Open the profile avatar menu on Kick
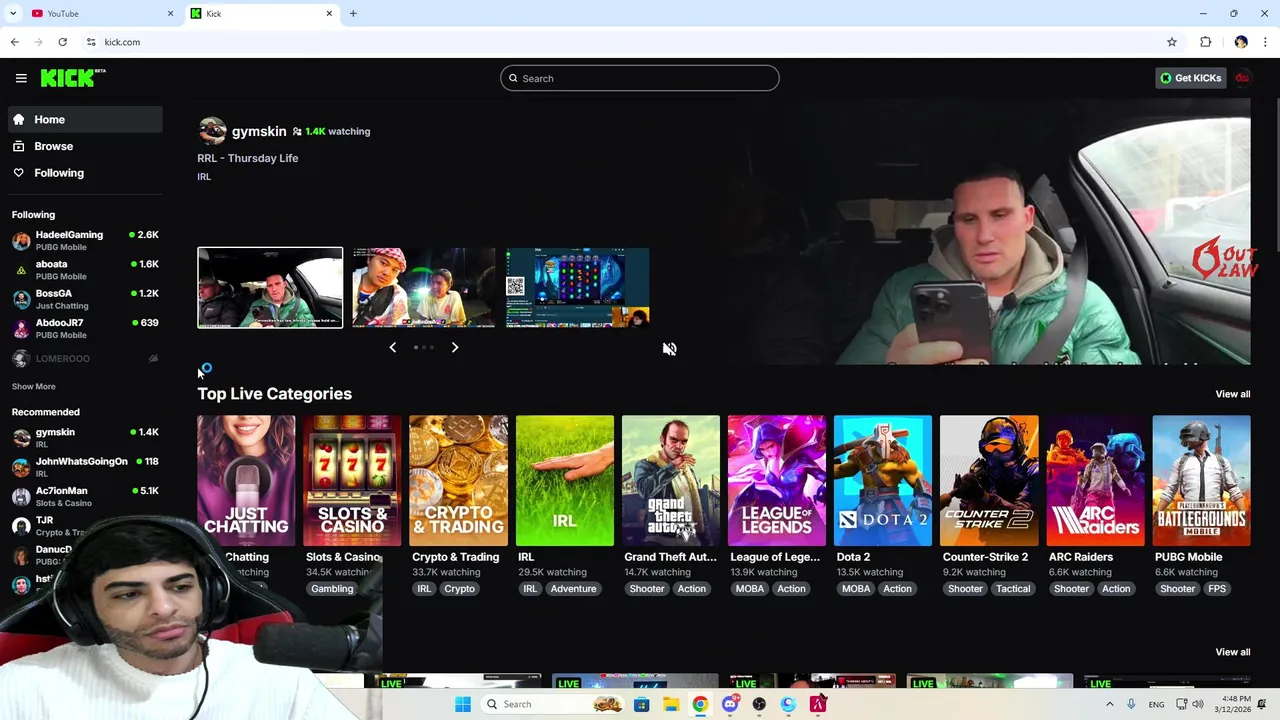 [1242, 78]
